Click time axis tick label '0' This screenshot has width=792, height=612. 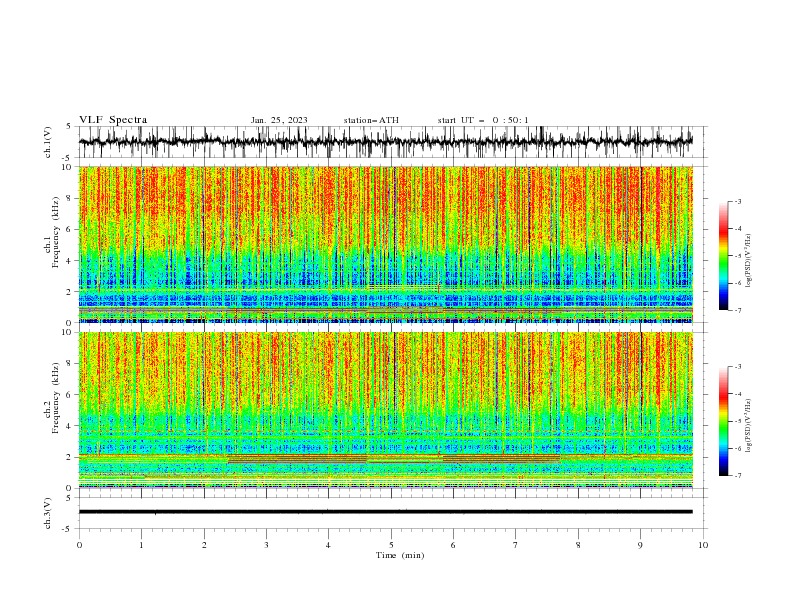(79, 545)
